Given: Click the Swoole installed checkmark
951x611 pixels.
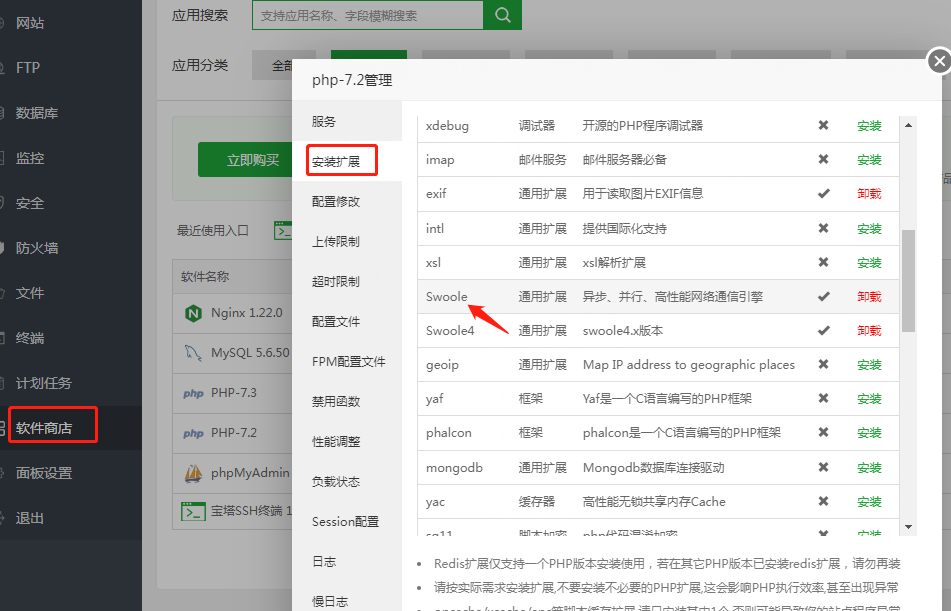Looking at the screenshot, I should coord(824,297).
